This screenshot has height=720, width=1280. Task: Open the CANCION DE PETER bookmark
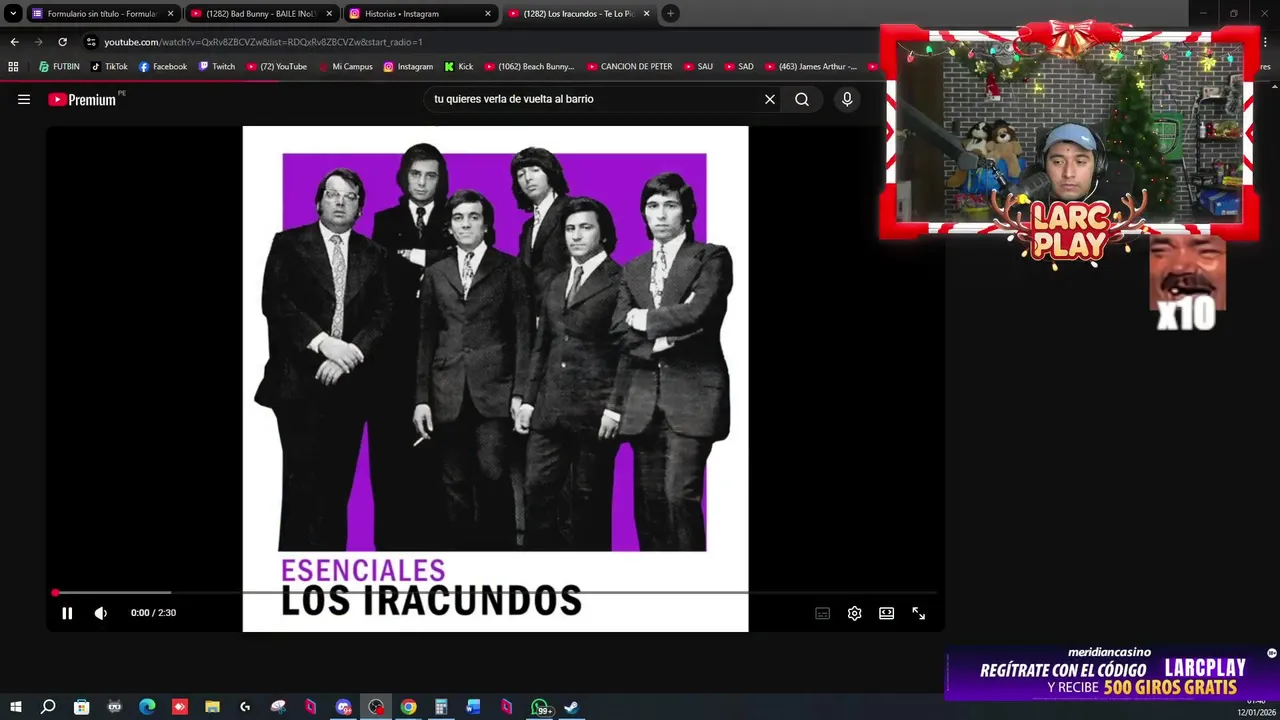coord(629,67)
